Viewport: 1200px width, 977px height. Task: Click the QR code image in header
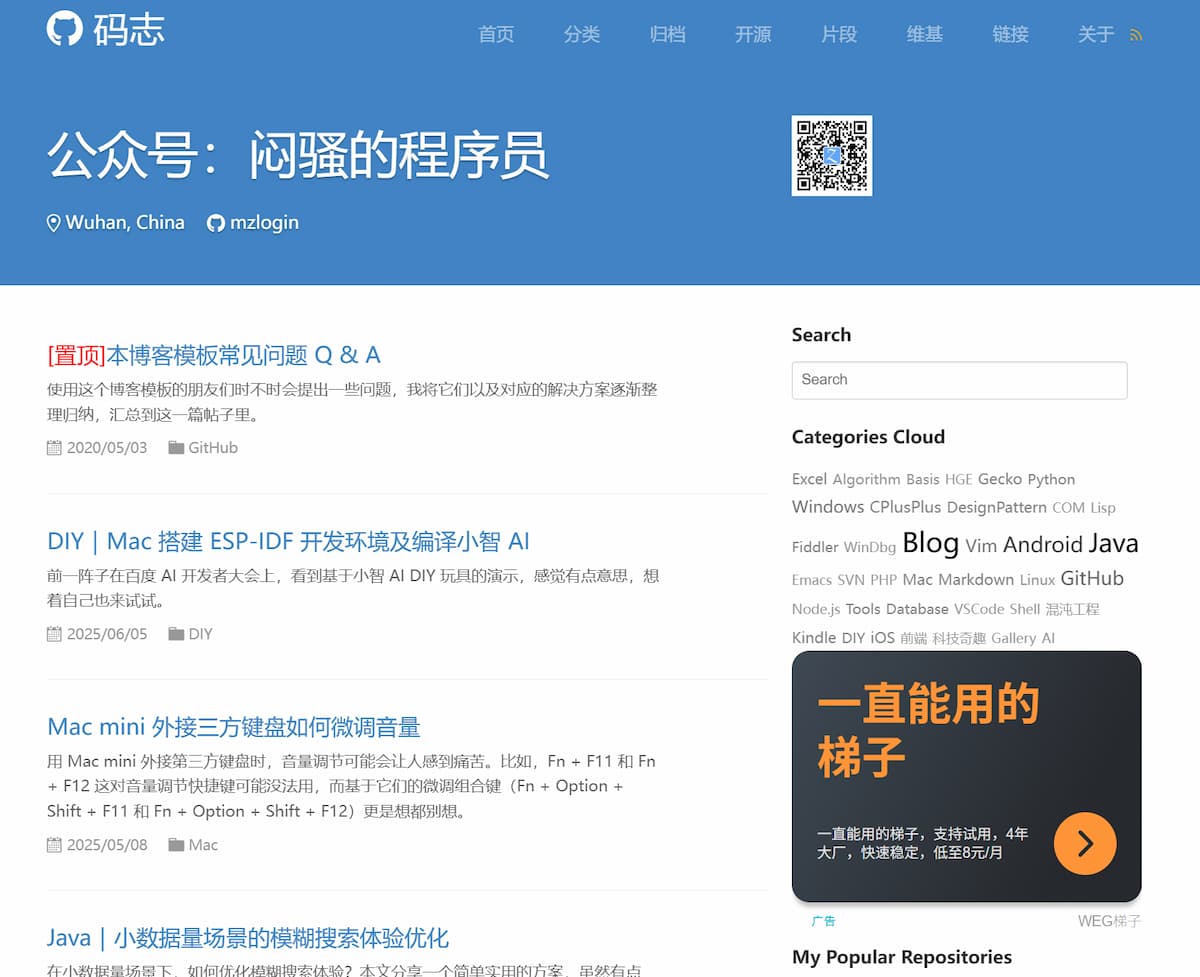831,156
